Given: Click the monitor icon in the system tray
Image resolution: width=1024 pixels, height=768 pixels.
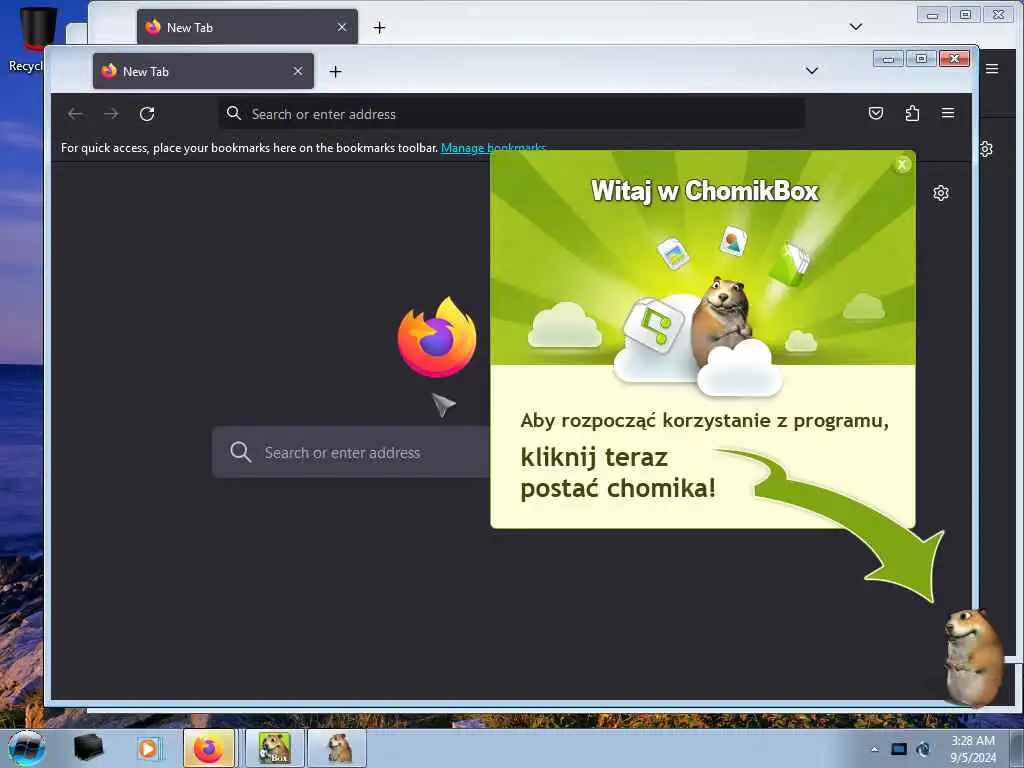Looking at the screenshot, I should [899, 749].
